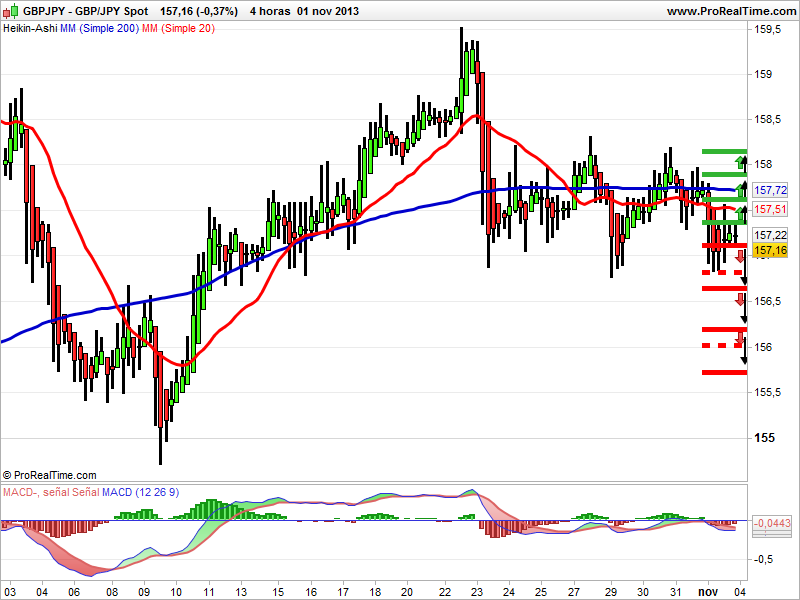
Task: Click the © ProRealTime.com copyright text
Action: click(x=49, y=475)
